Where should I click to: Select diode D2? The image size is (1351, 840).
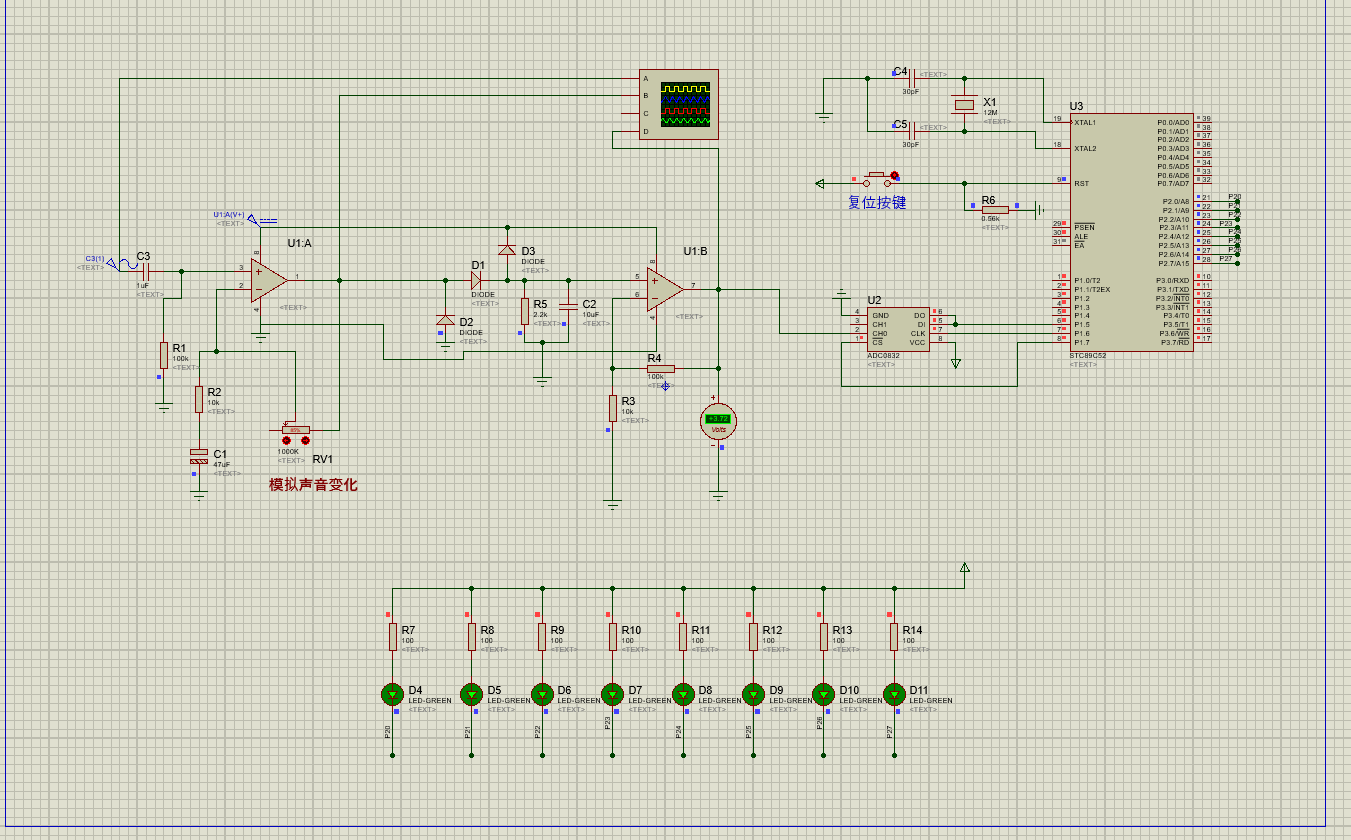coord(445,320)
